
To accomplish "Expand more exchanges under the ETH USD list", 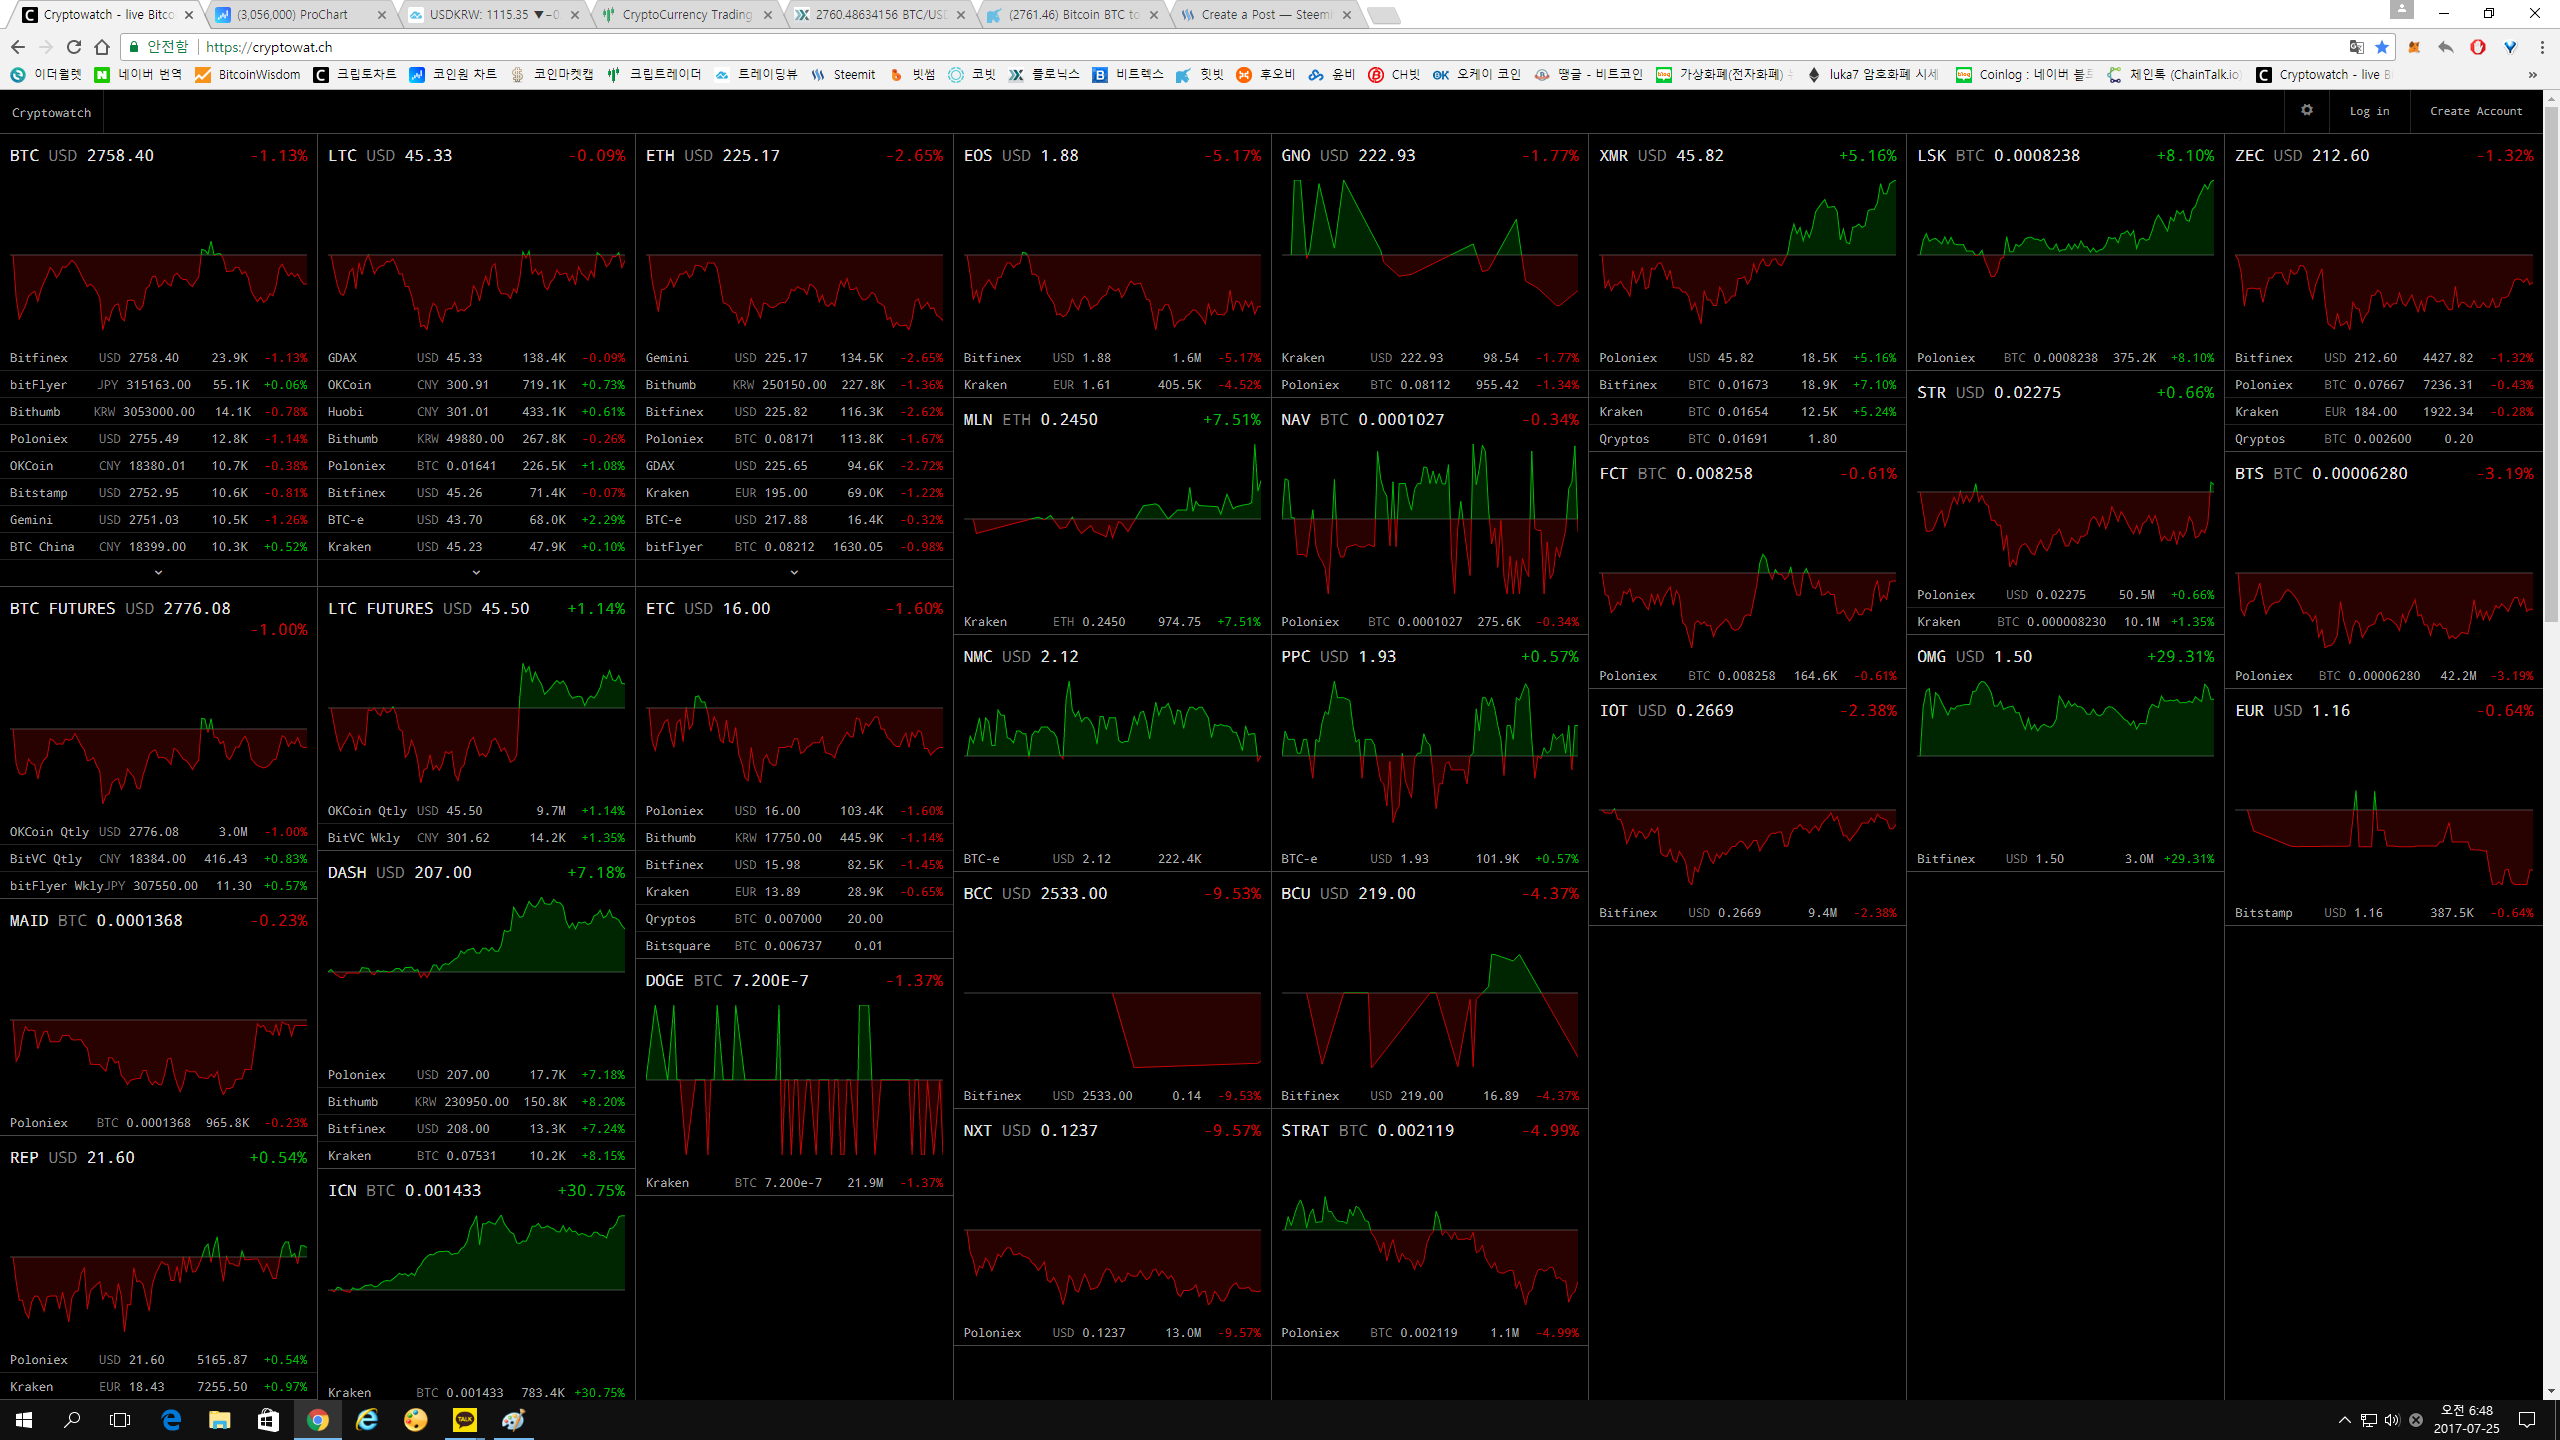I will pyautogui.click(x=794, y=573).
